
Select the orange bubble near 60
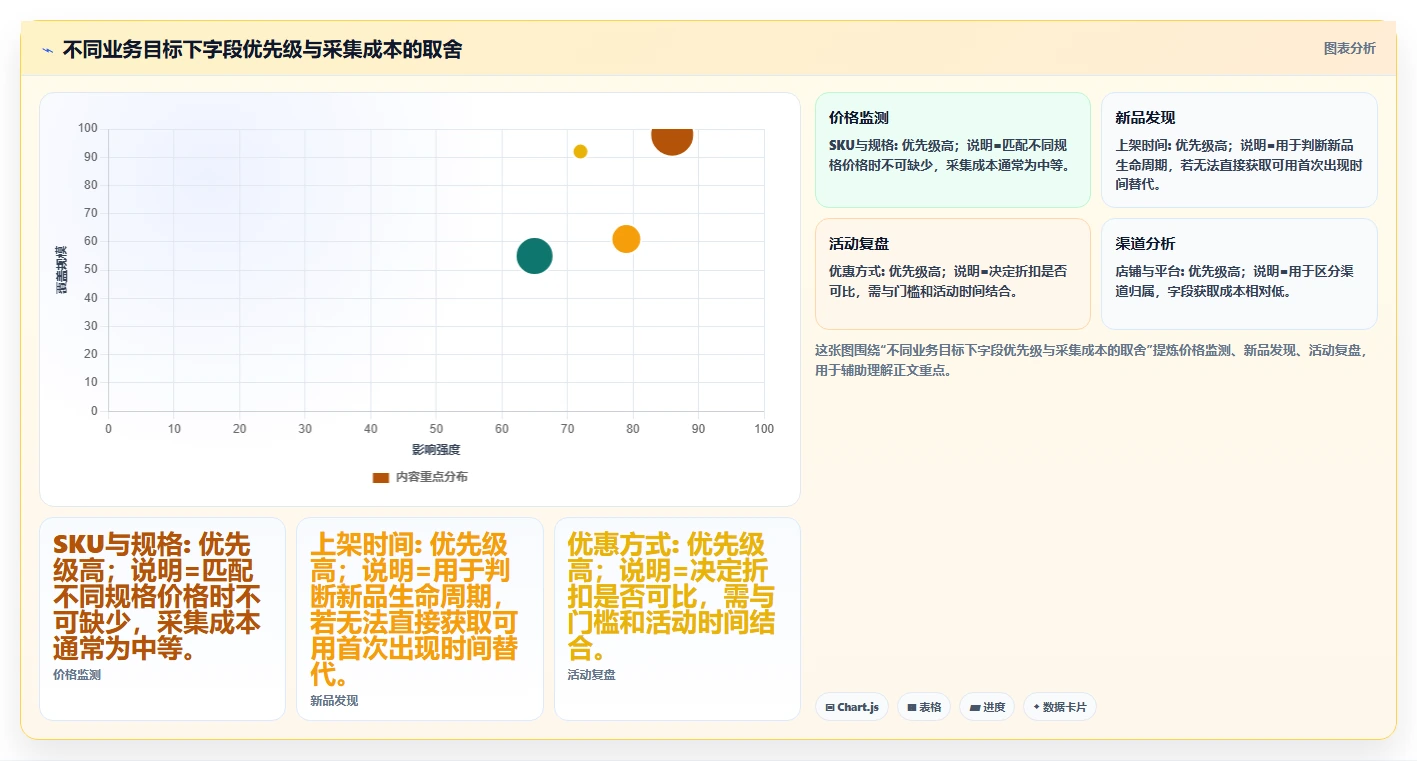pos(626,239)
